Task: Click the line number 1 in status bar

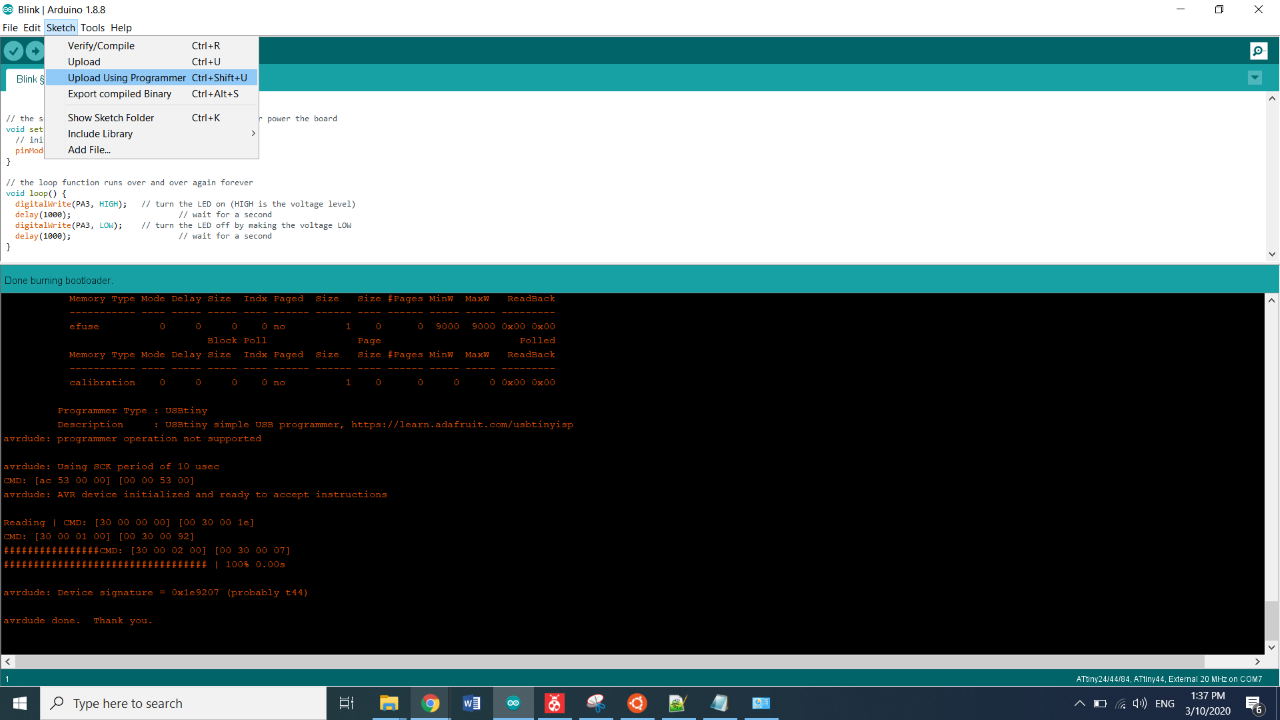Action: coord(7,679)
